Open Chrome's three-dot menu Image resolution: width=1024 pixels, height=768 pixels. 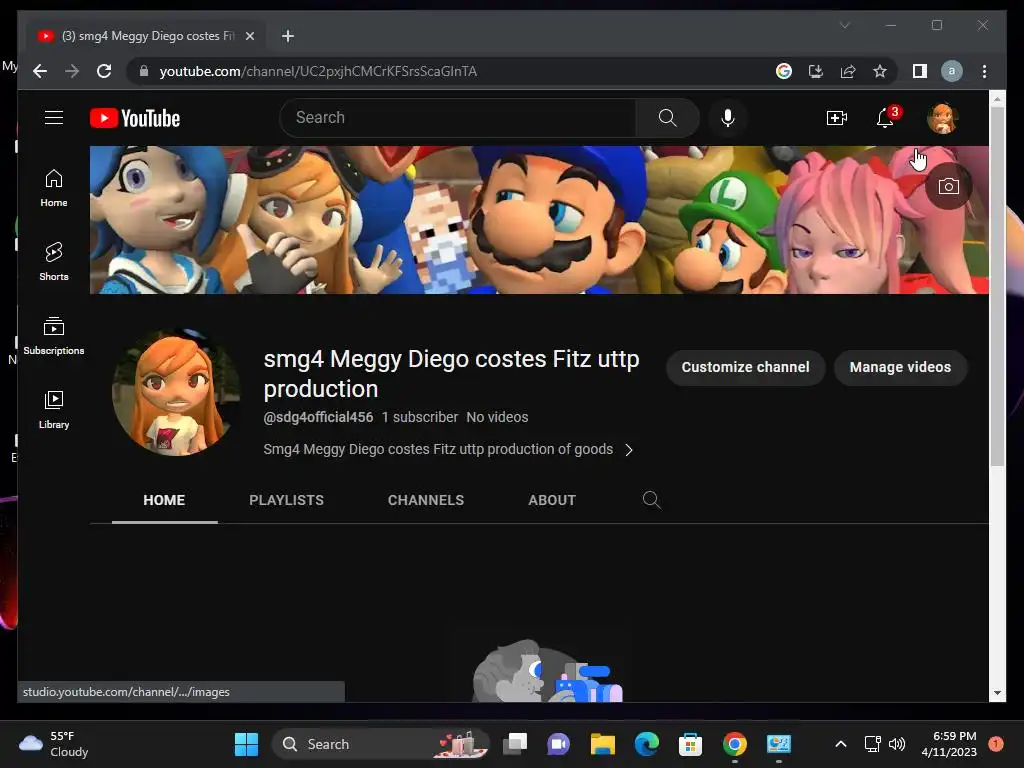click(x=984, y=71)
